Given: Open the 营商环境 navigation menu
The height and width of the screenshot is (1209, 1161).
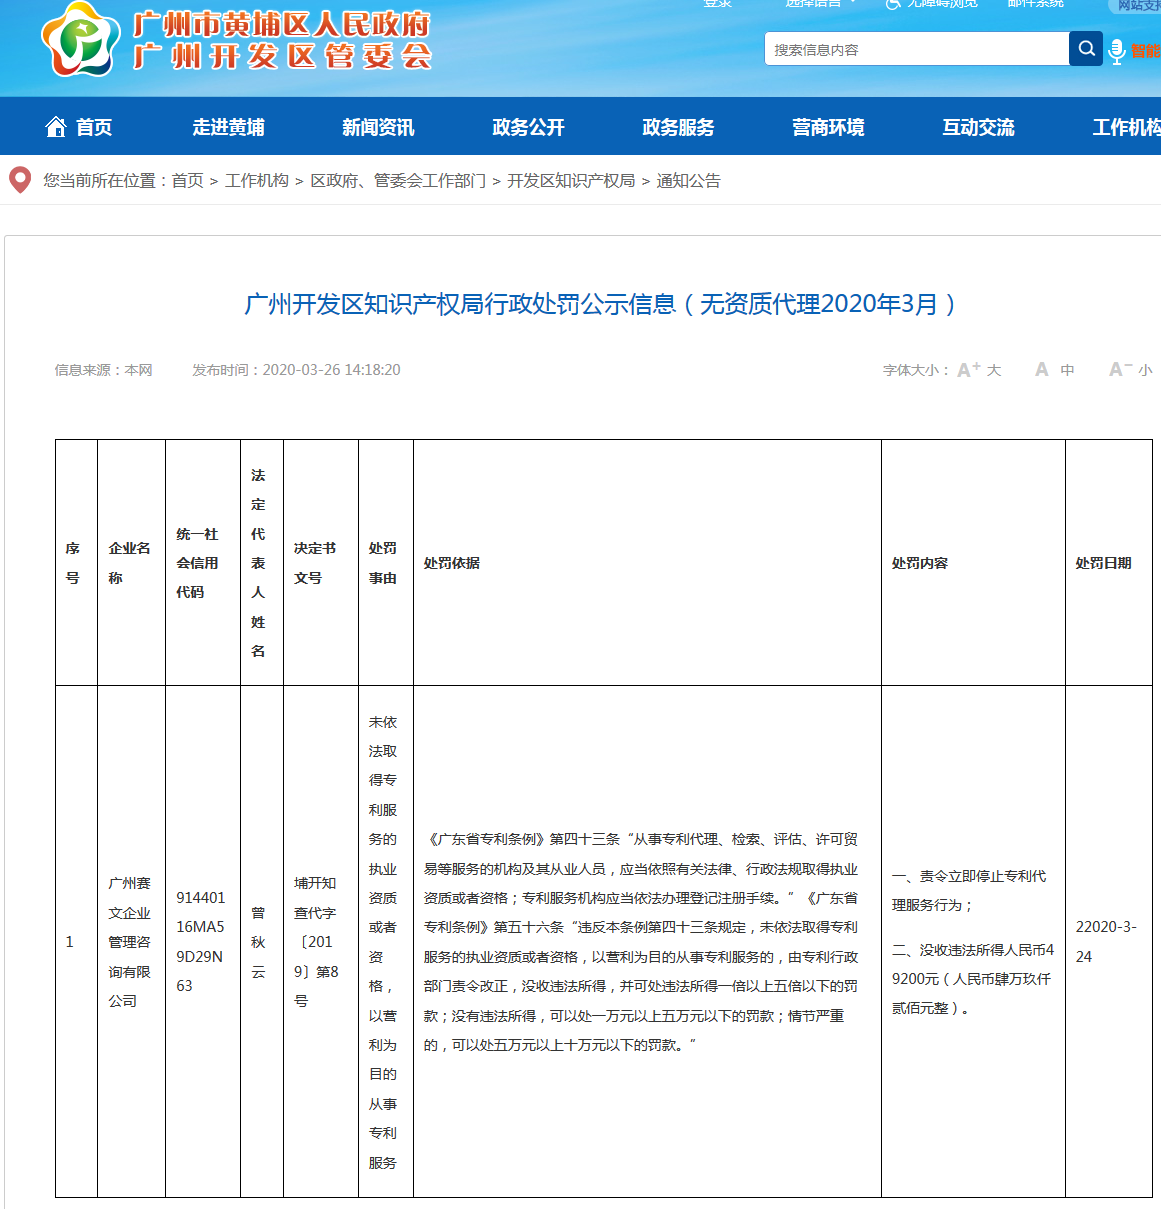Looking at the screenshot, I should pos(828,127).
